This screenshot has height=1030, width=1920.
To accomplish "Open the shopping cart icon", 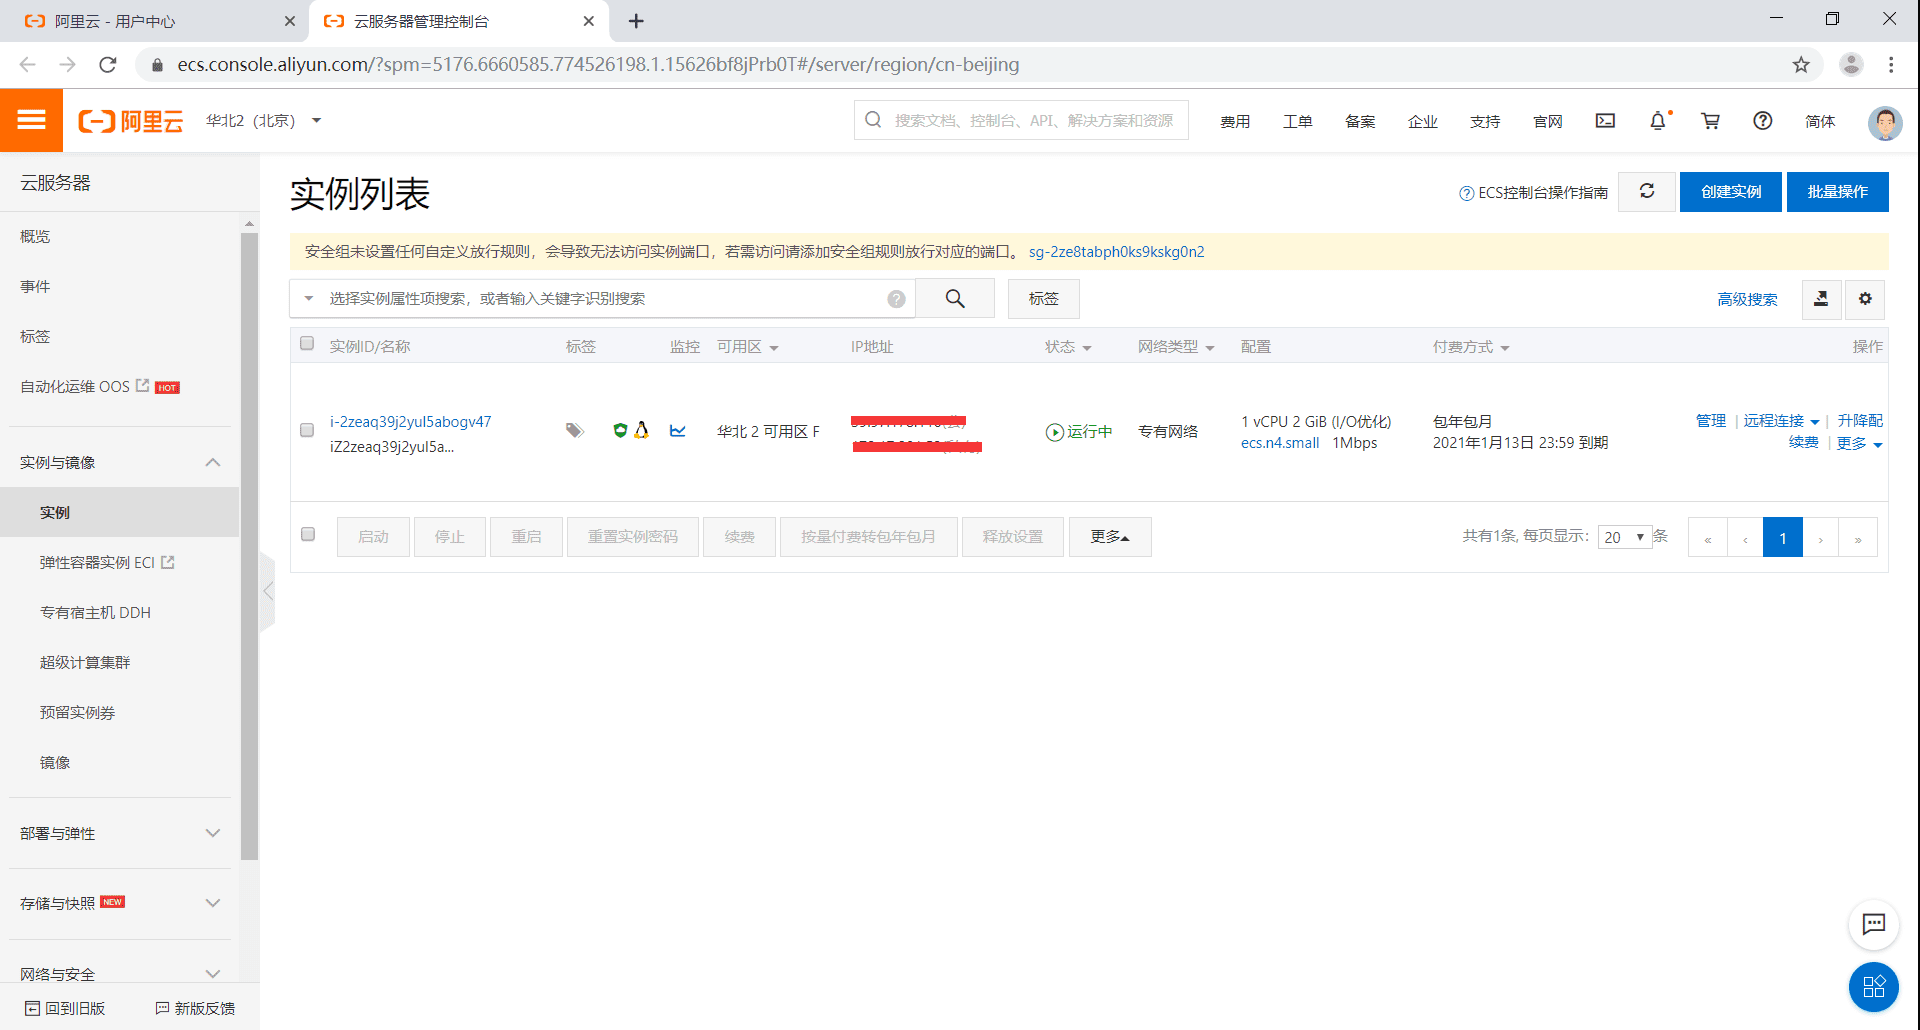I will point(1711,120).
